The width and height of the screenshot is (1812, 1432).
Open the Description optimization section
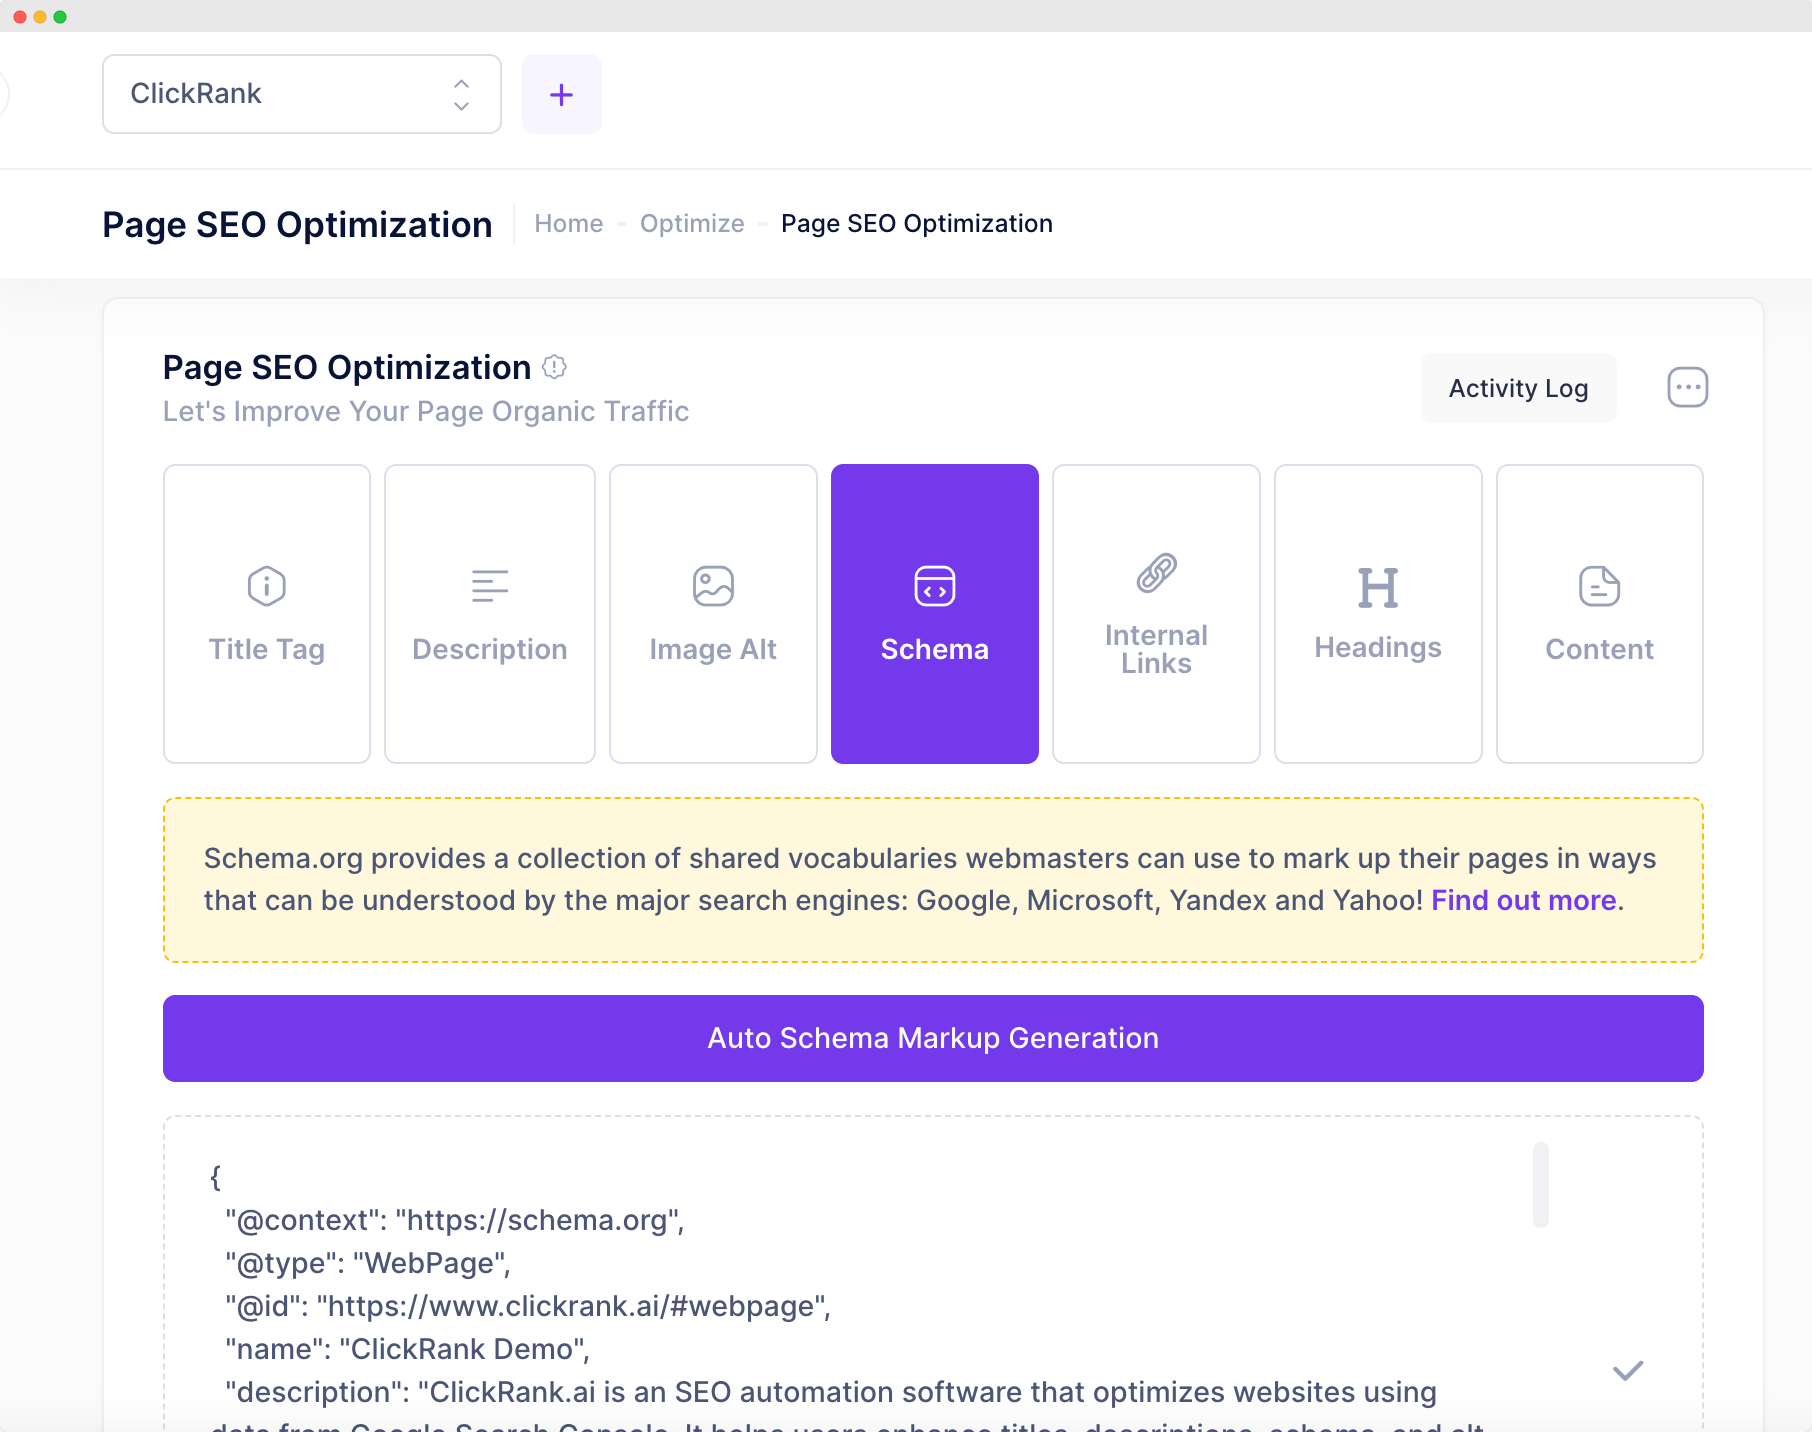coord(489,613)
